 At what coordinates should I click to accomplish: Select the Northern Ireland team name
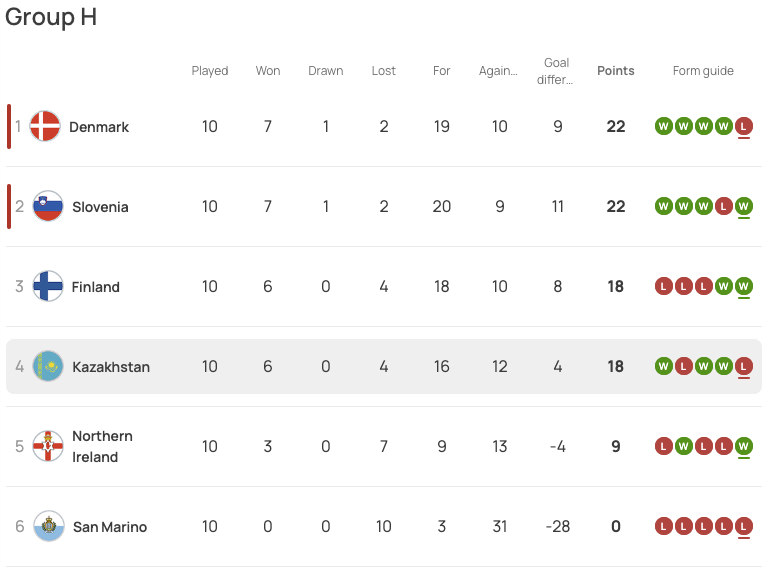(x=102, y=447)
